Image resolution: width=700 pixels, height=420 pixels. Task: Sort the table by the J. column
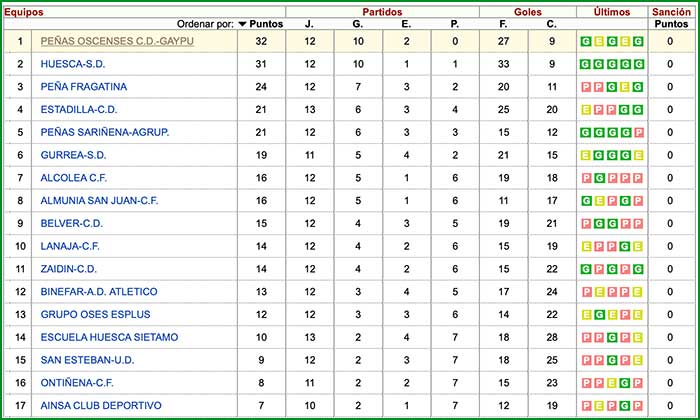click(x=309, y=24)
